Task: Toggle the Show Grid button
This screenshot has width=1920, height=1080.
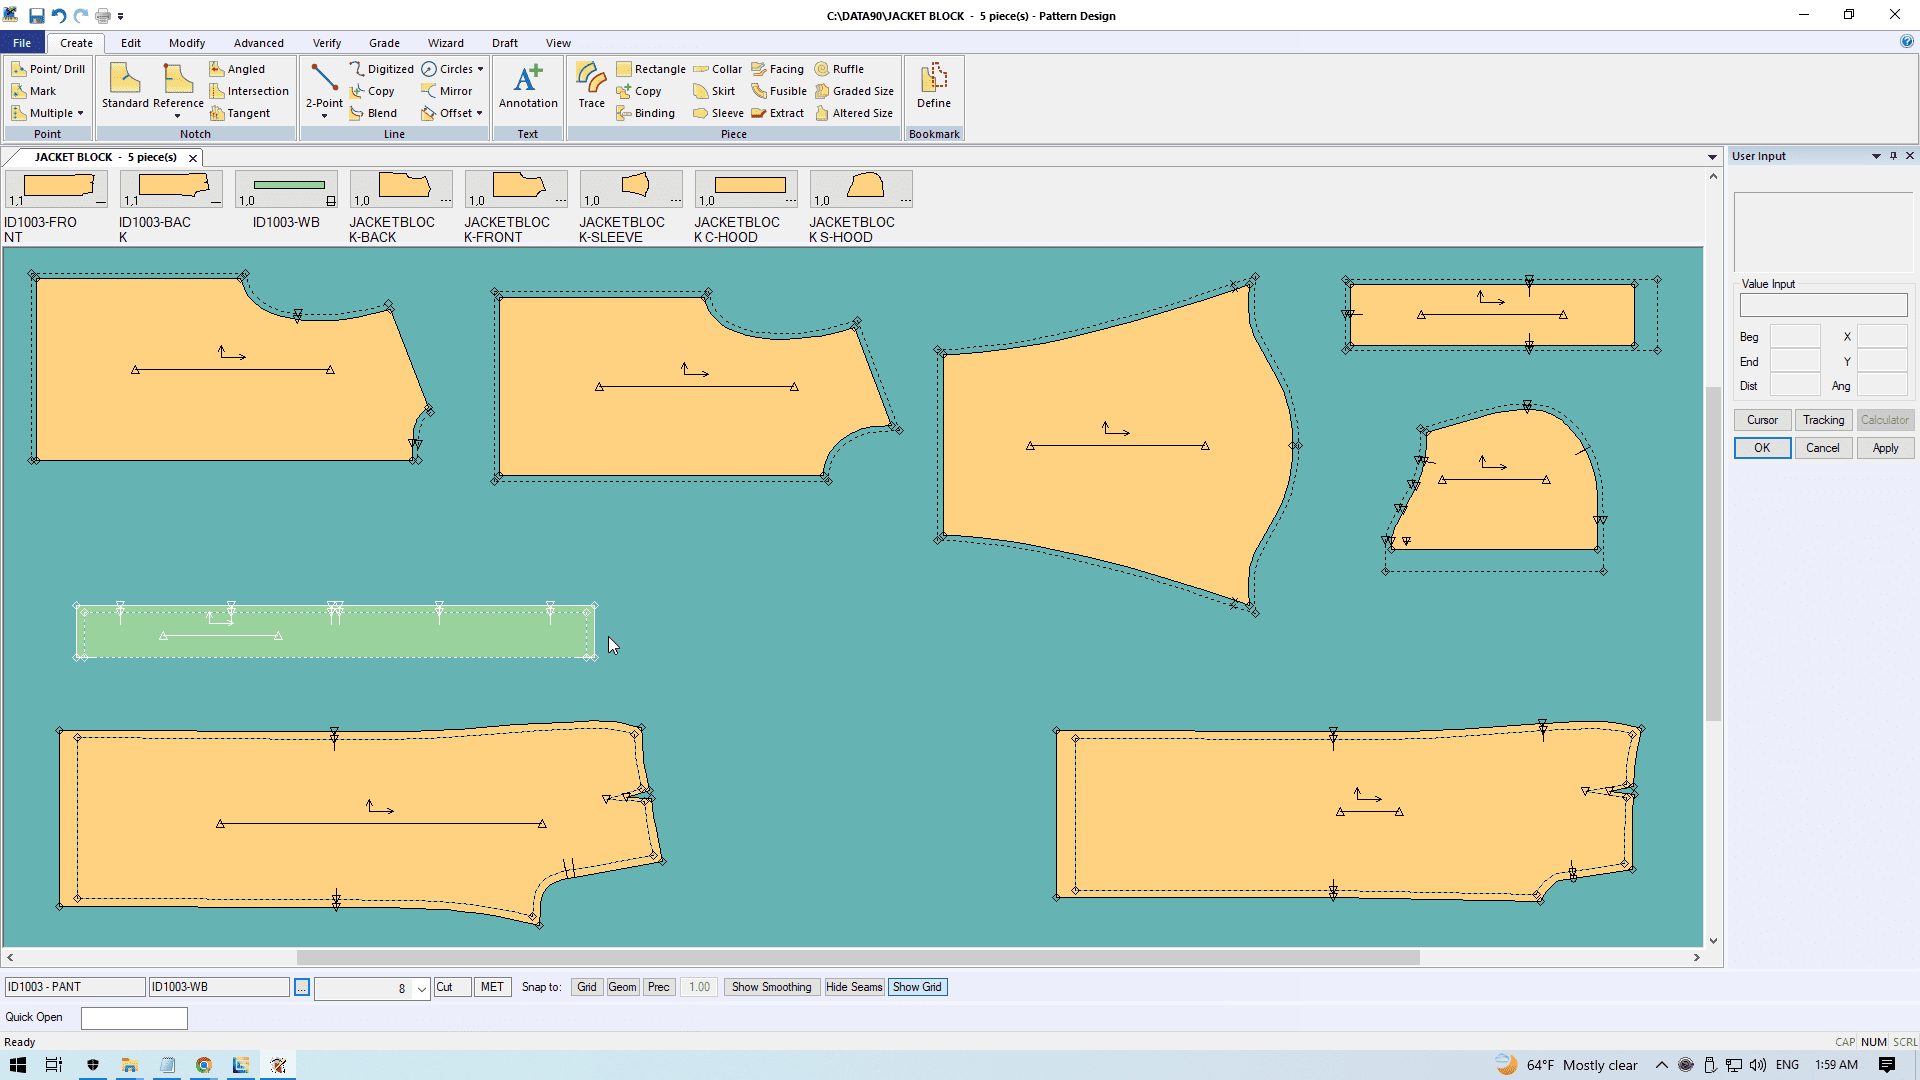Action: click(917, 987)
